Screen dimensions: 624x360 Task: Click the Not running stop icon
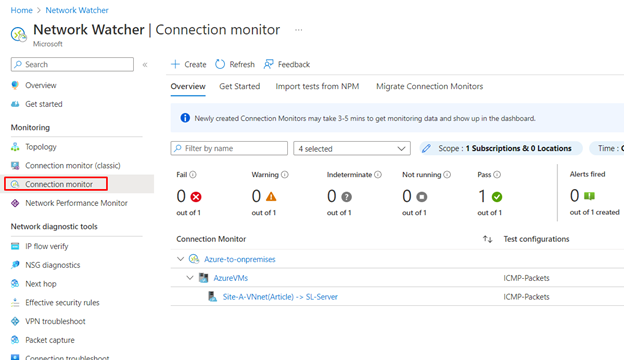coord(421,197)
